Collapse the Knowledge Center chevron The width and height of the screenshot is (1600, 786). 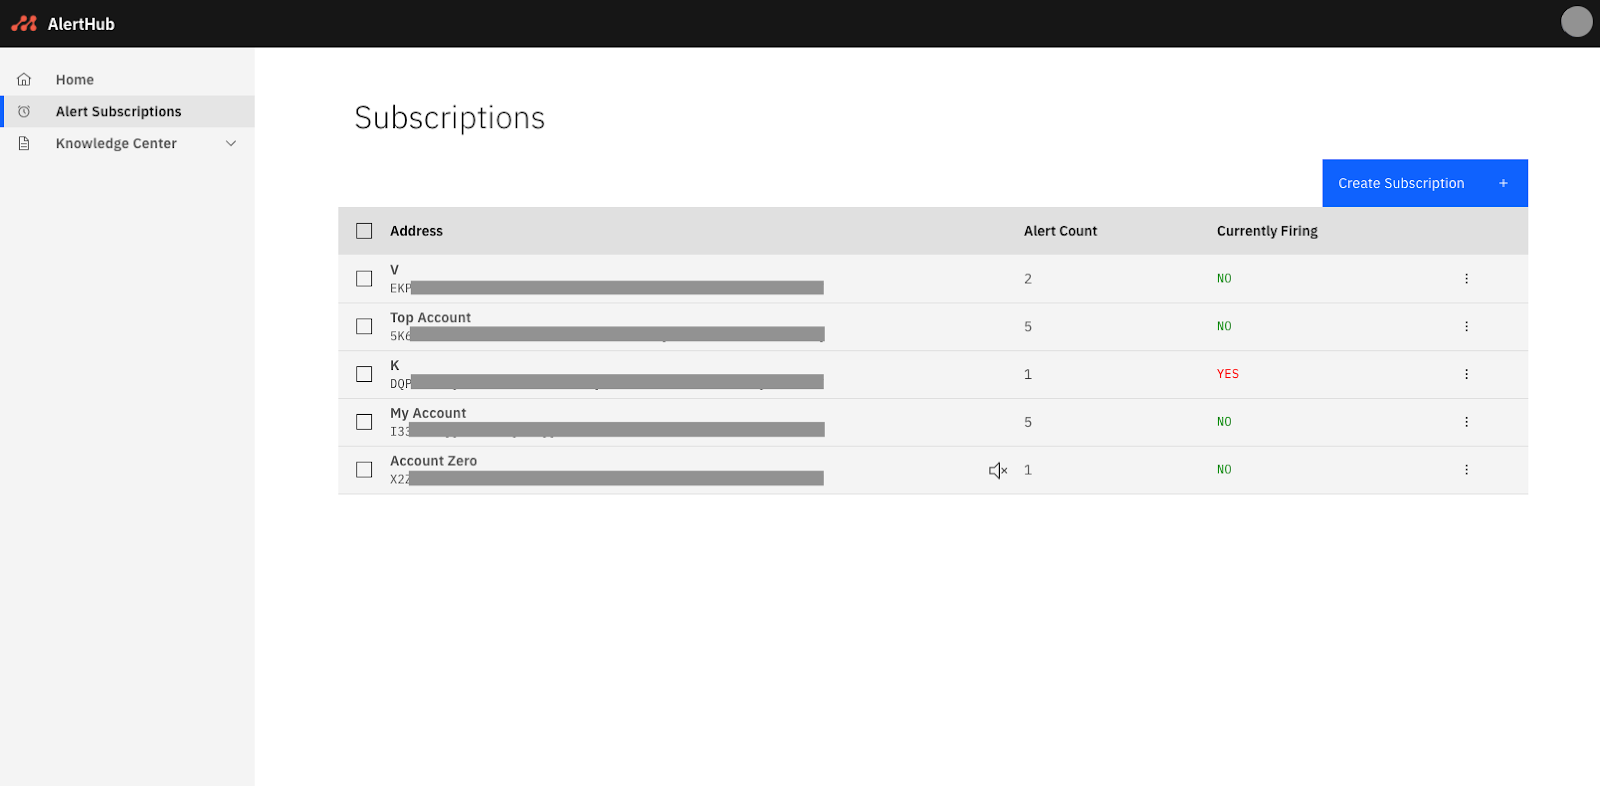[x=231, y=143]
